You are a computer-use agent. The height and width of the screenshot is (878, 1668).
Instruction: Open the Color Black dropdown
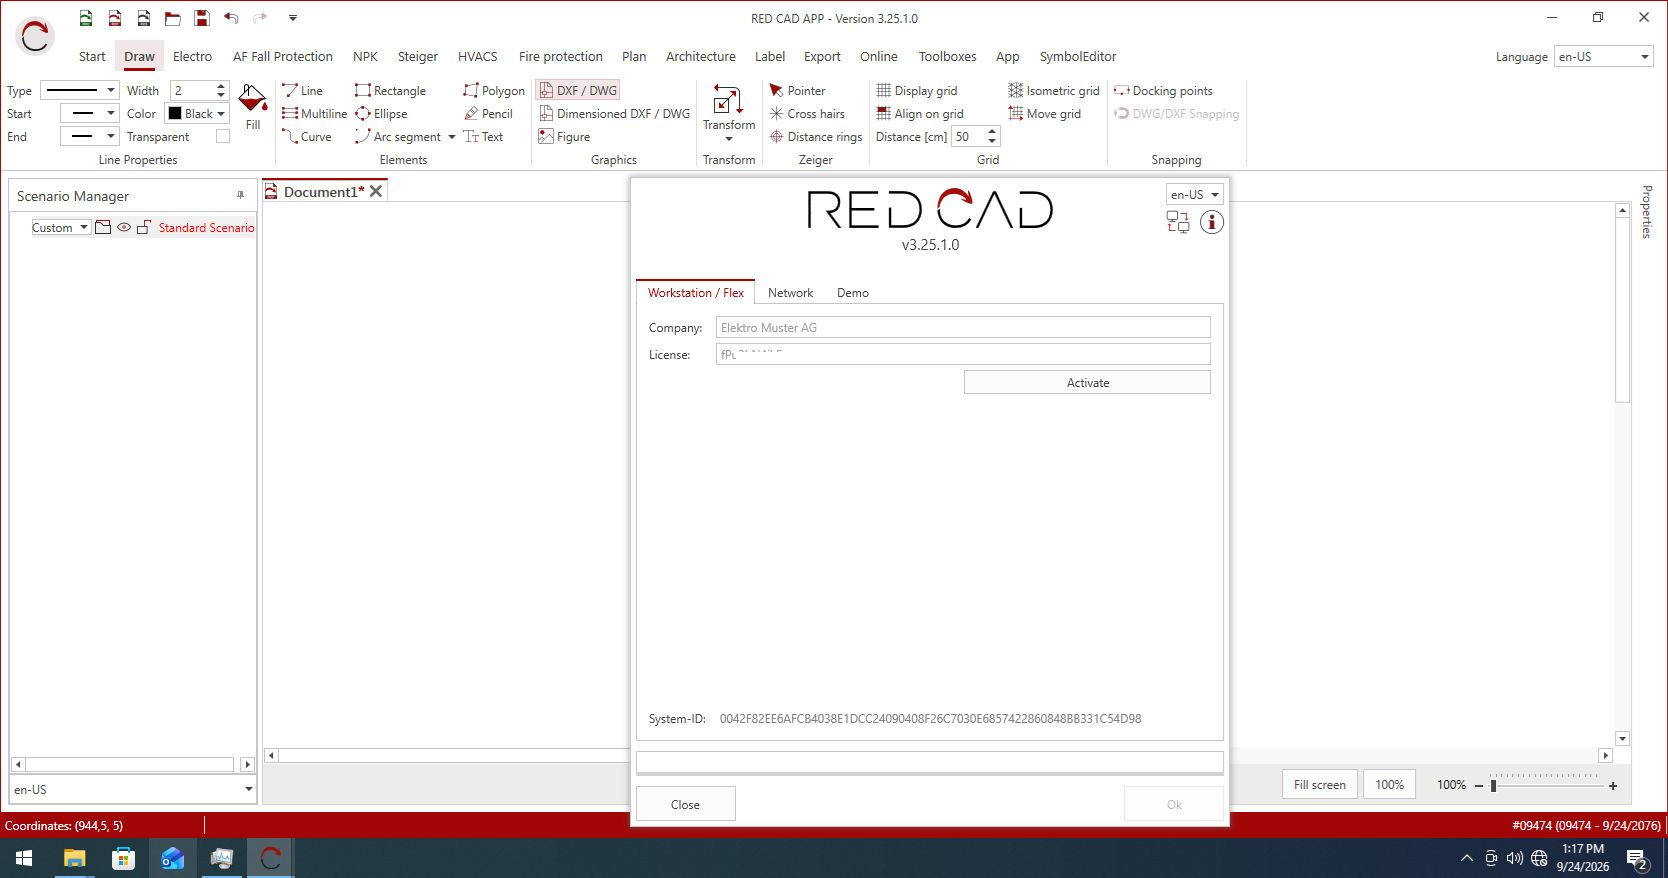[221, 113]
